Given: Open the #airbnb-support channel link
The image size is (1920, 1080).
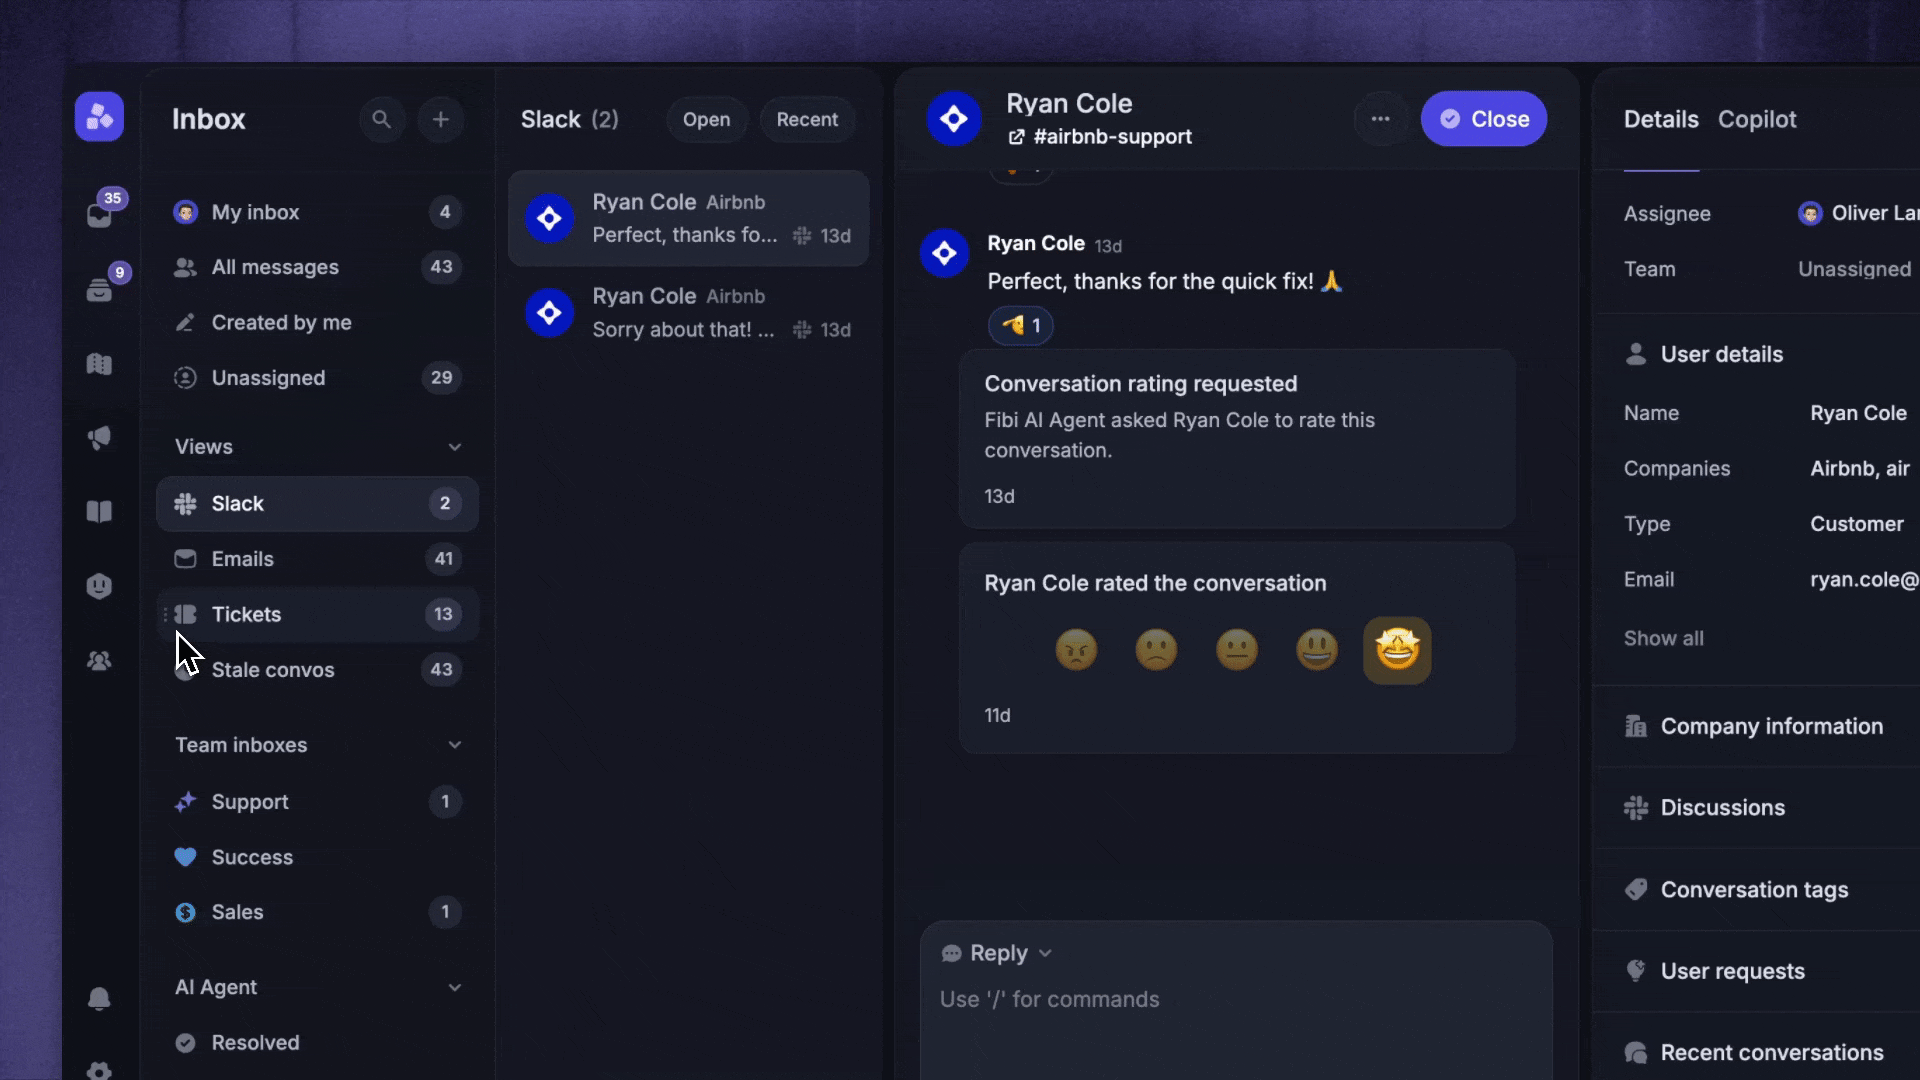Looking at the screenshot, I should [1100, 137].
